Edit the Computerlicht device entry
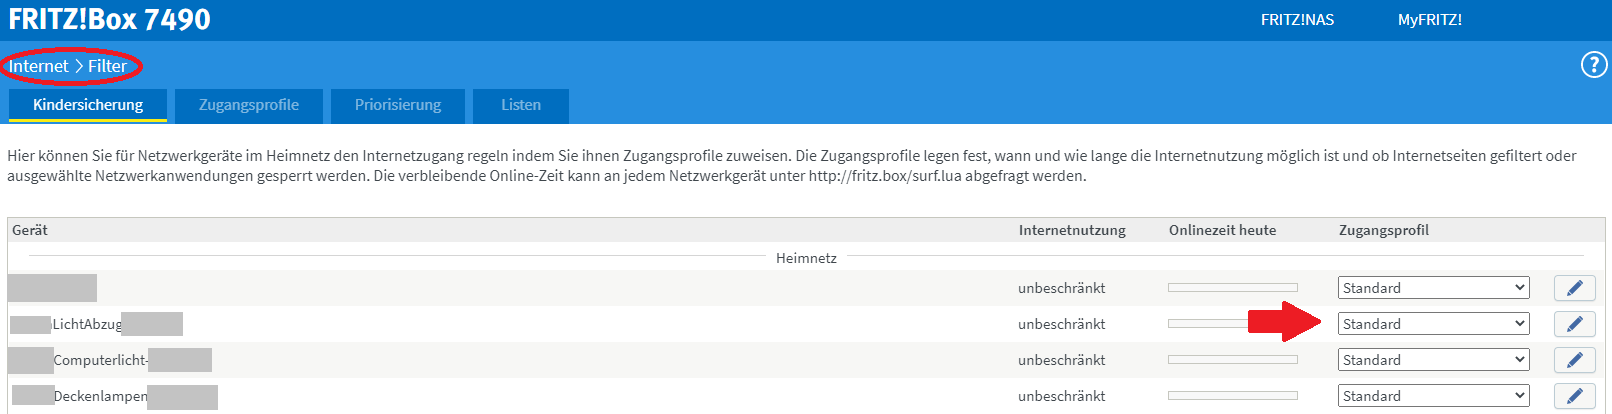 click(1574, 360)
